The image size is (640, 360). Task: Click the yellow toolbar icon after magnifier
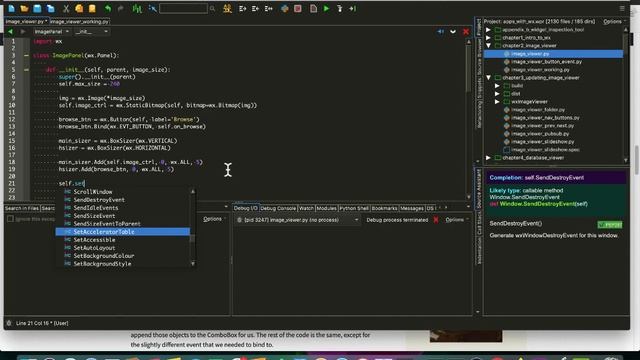(227, 8)
